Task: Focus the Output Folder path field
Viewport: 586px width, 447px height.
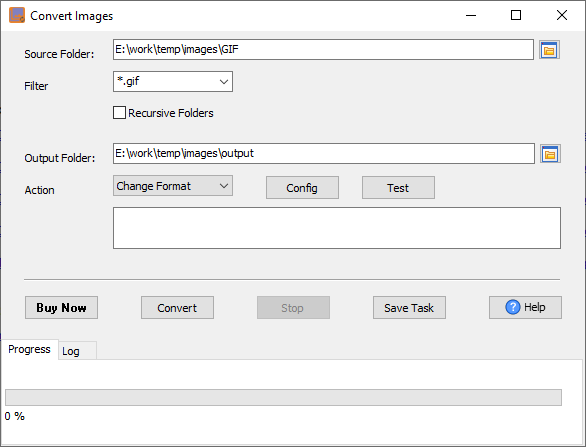Action: (x=324, y=153)
